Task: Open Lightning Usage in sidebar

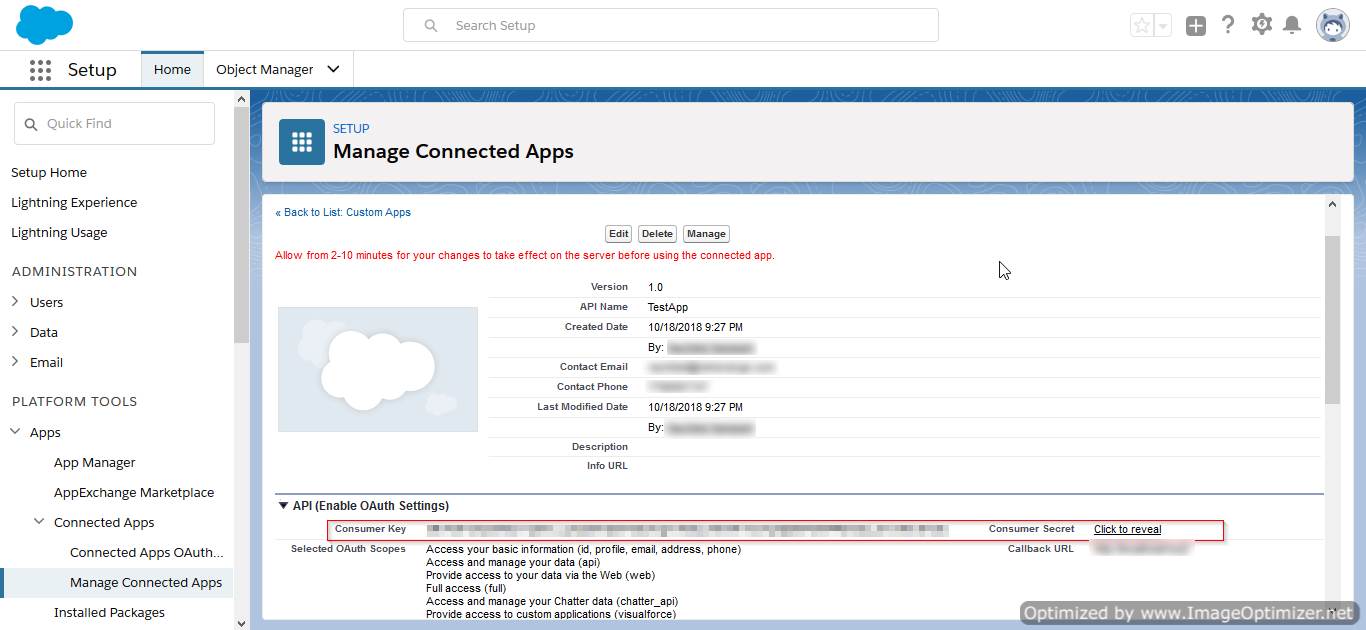Action: [59, 232]
